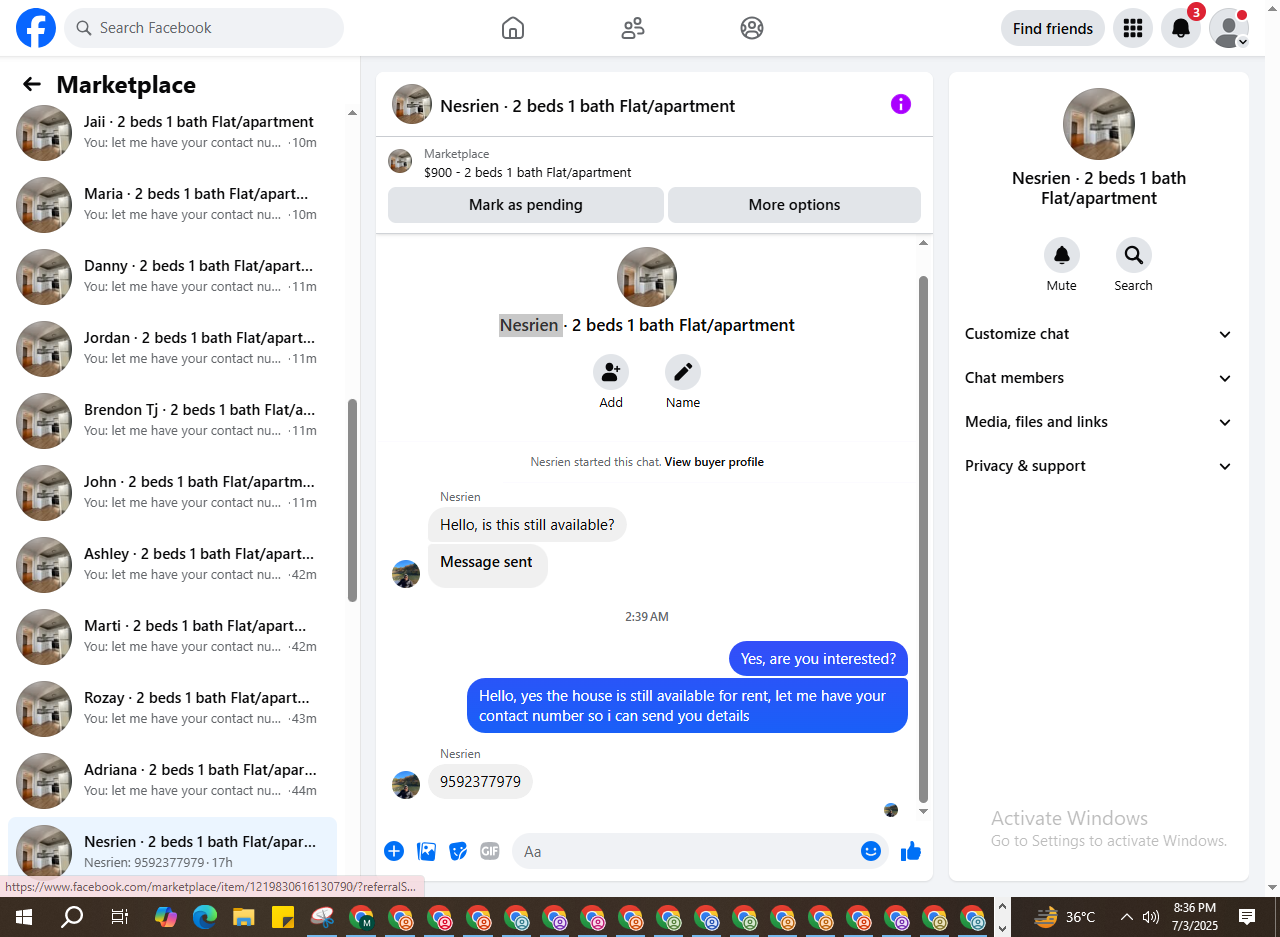
Task: Click the 9592377979 message bubble
Action: pyautogui.click(x=480, y=782)
